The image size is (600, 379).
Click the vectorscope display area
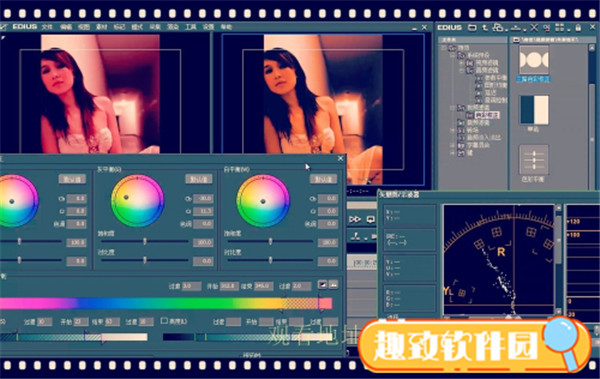click(x=499, y=260)
